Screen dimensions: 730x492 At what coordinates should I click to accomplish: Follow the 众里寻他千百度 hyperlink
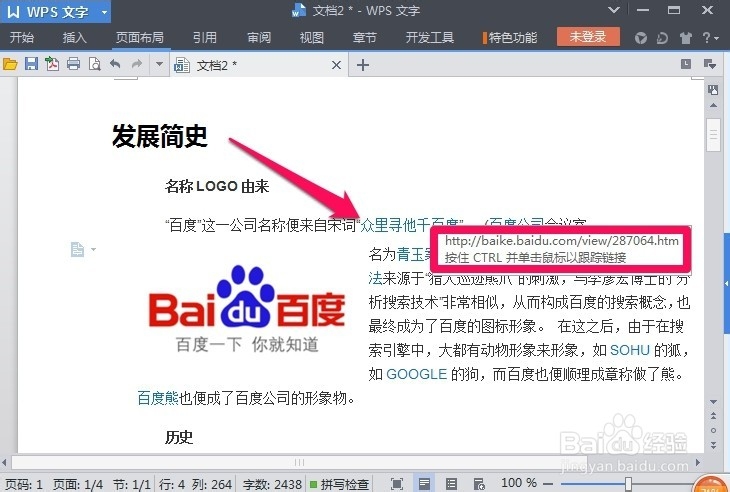[410, 225]
